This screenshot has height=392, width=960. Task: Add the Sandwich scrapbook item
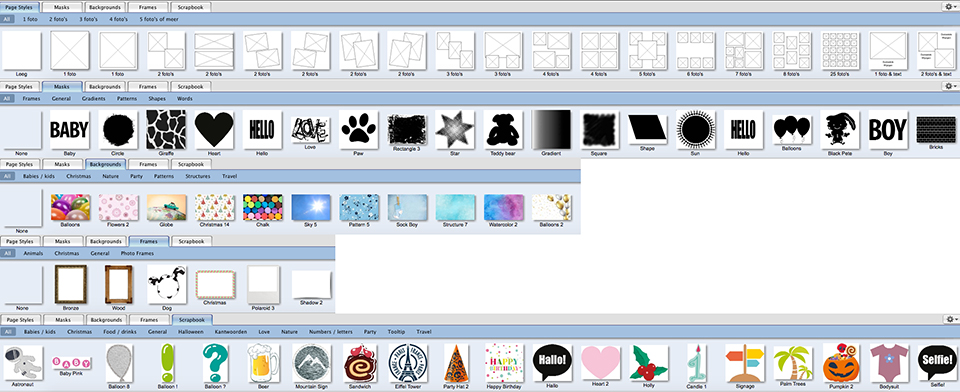360,363
